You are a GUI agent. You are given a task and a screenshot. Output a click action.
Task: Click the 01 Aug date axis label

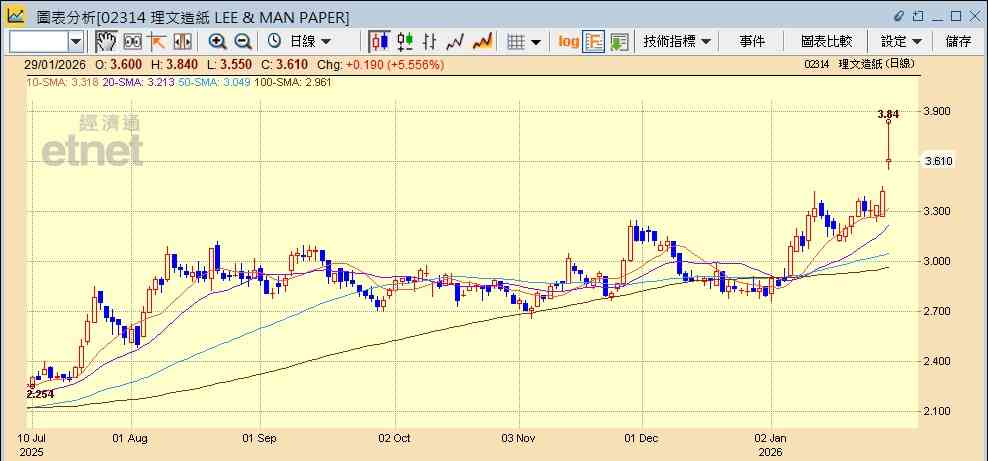pos(131,437)
